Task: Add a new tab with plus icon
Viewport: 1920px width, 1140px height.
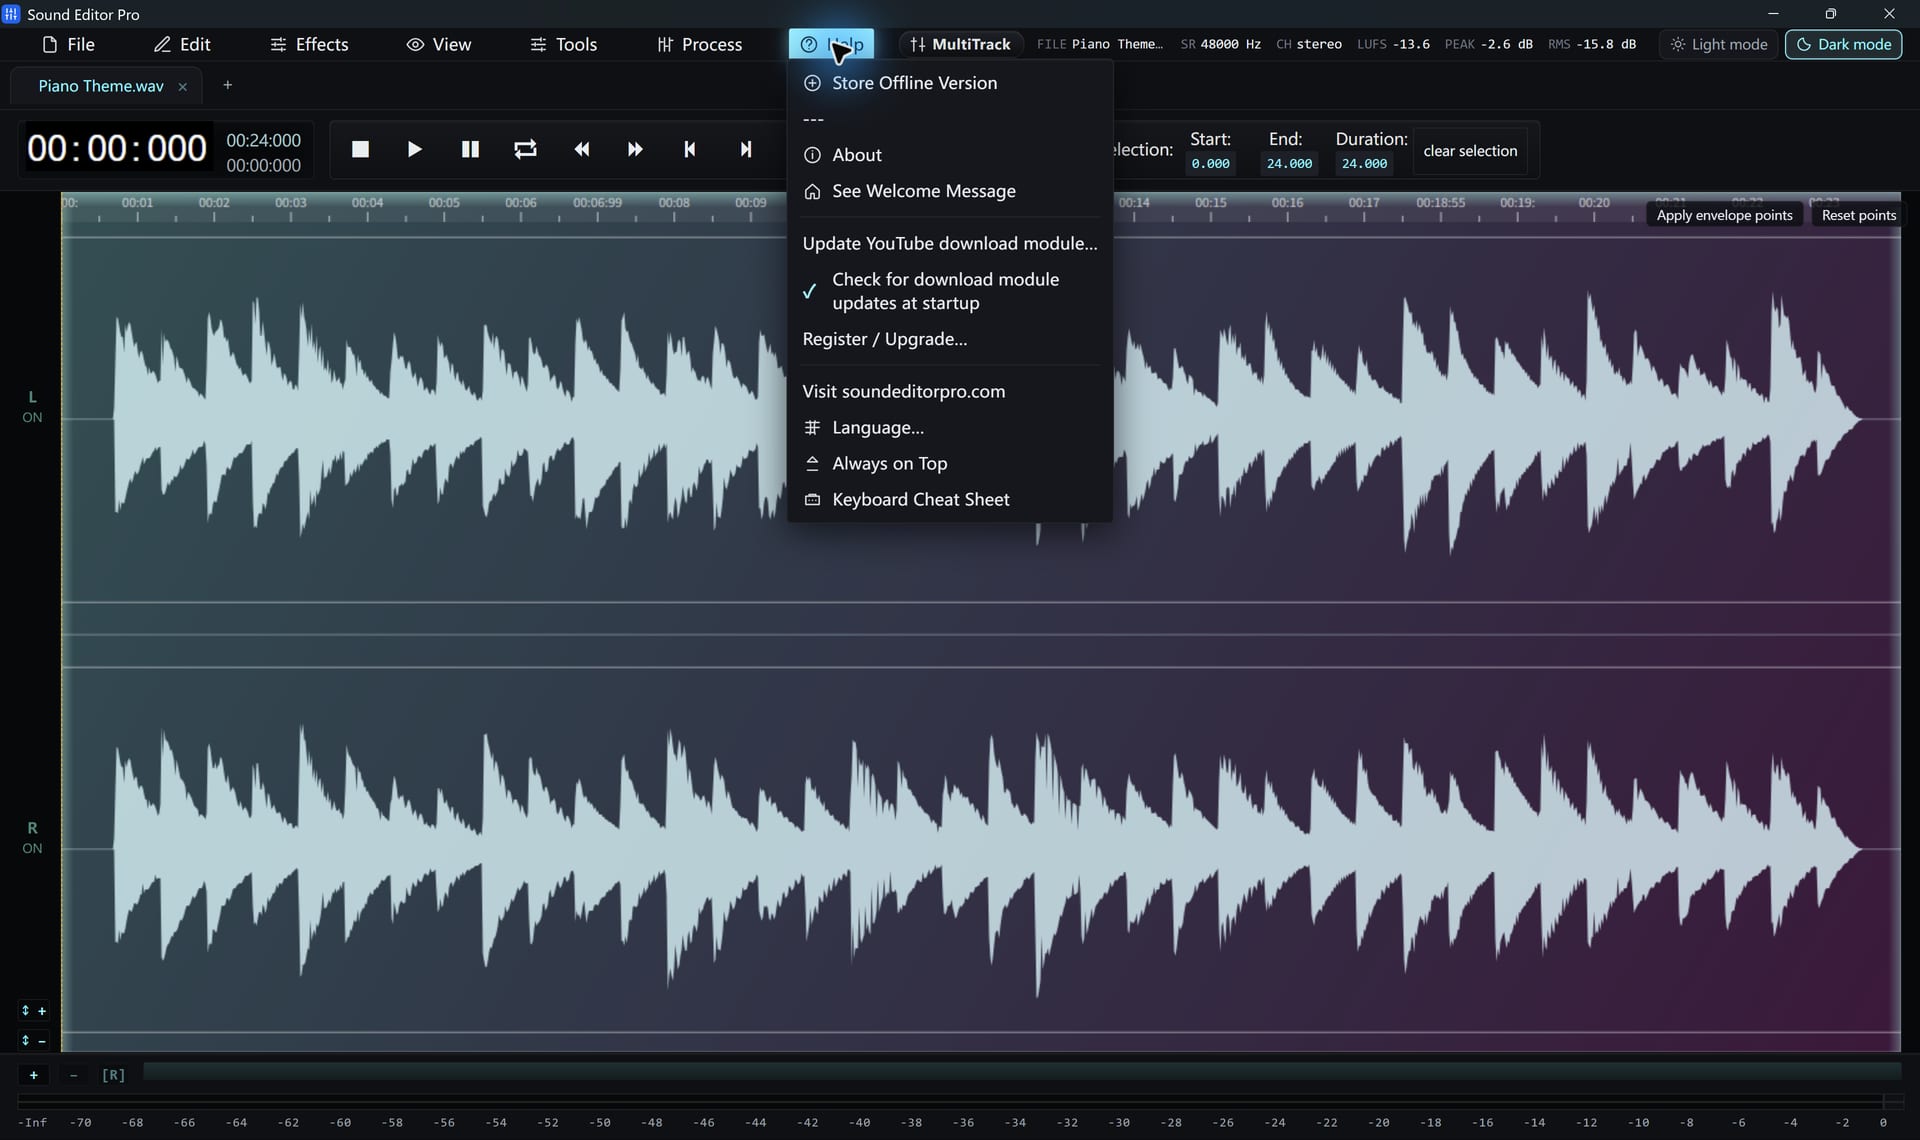Action: click(227, 85)
